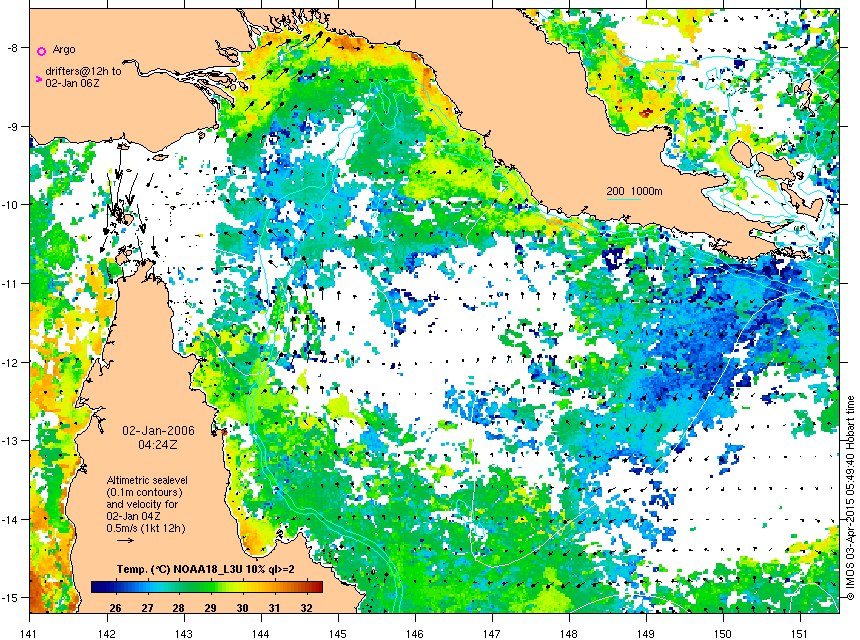Viewport: 860px width, 640px height.
Task: Click the magenta Argo circle legend marker
Action: coord(41,52)
